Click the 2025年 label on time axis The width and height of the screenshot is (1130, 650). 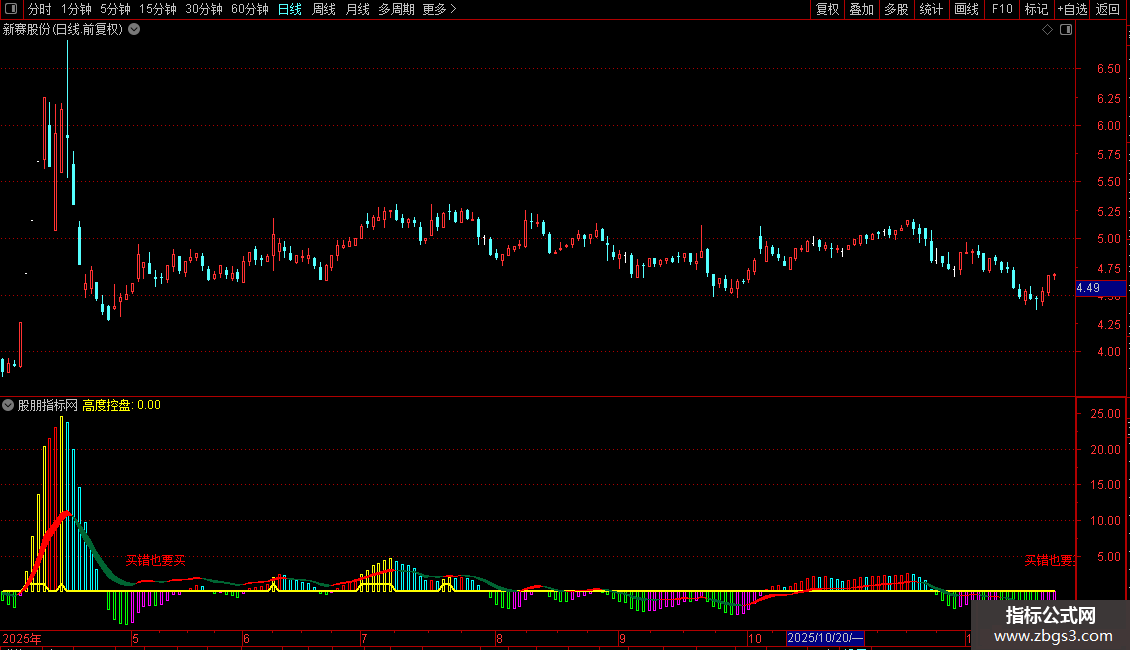point(22,638)
